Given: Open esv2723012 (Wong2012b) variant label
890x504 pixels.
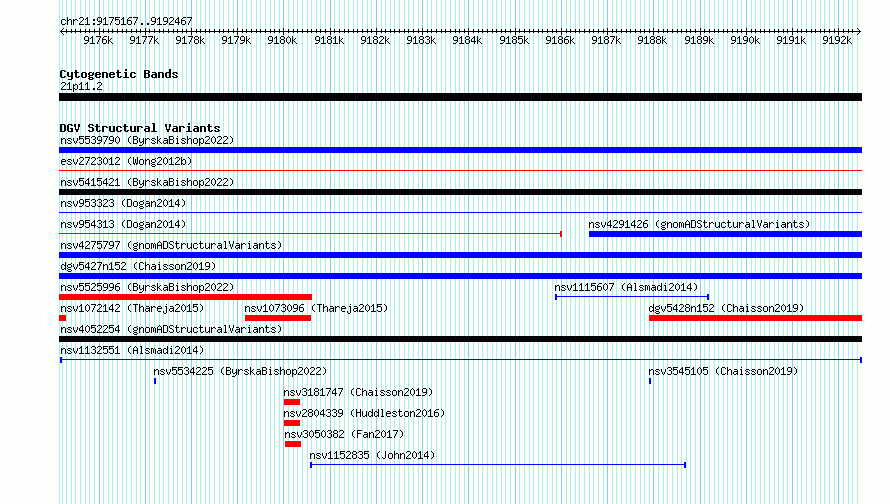Looking at the screenshot, I should pos(126,161).
